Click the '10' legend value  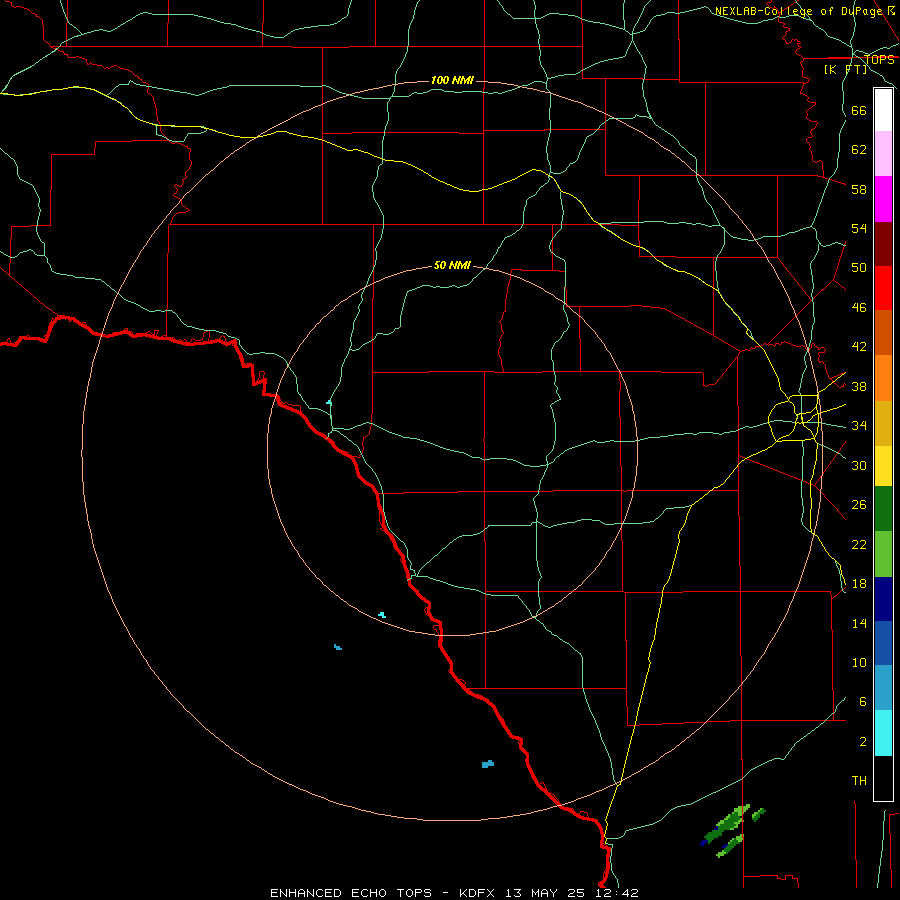(859, 662)
